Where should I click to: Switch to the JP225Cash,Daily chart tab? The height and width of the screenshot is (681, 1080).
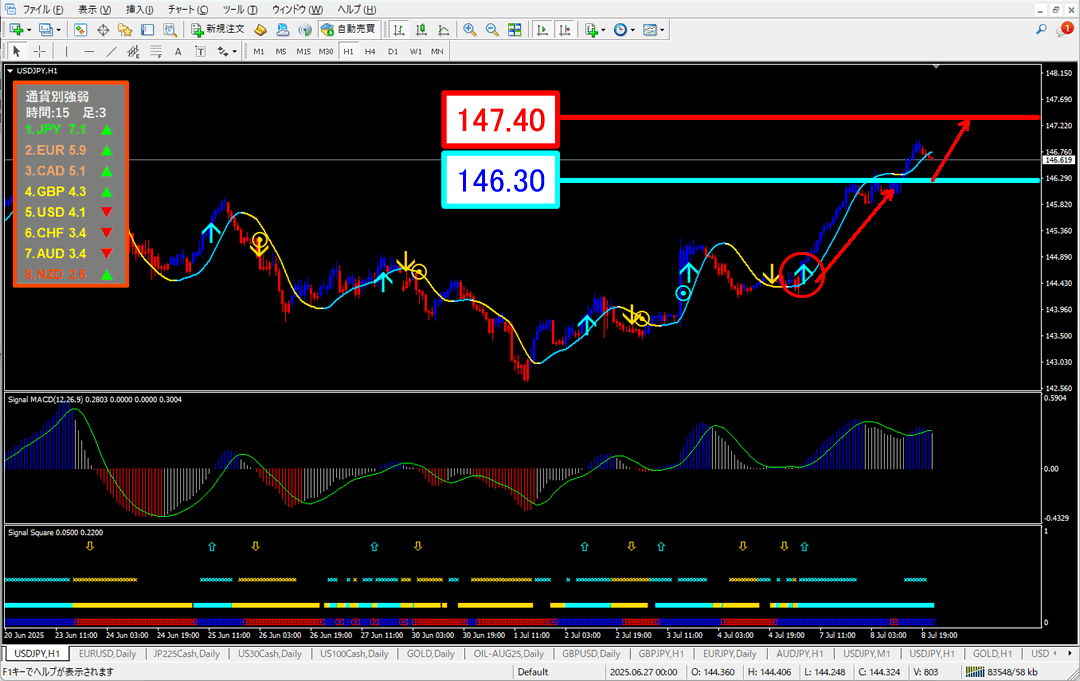pyautogui.click(x=187, y=653)
